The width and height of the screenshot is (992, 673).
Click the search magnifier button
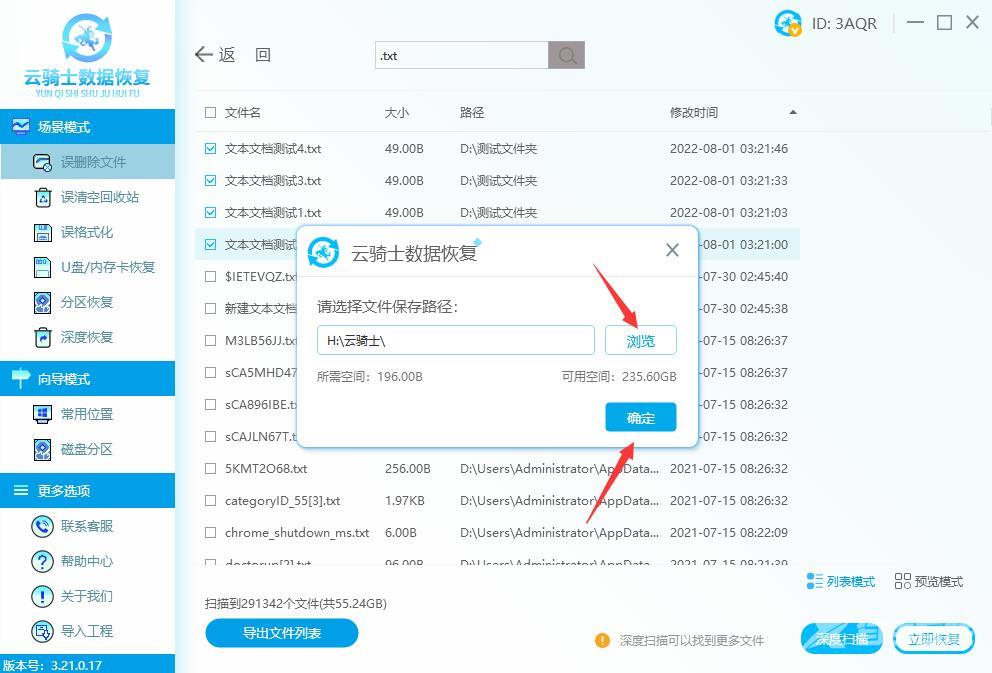click(x=567, y=55)
